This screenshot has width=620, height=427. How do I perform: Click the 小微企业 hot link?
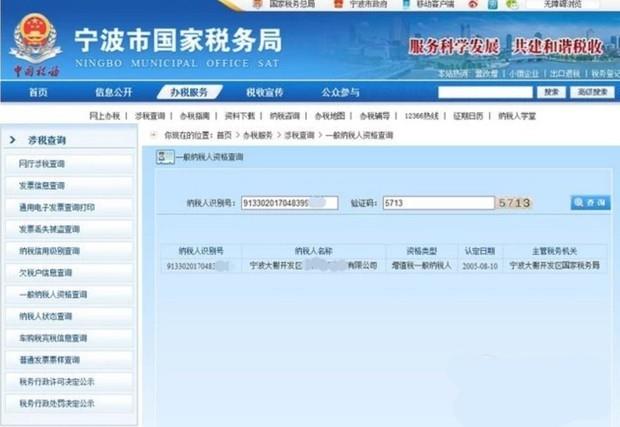point(524,74)
